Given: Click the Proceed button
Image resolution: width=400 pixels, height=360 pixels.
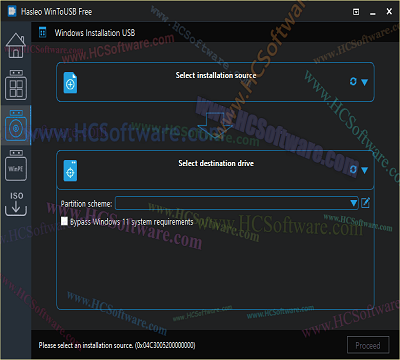Looking at the screenshot, I should (x=368, y=345).
